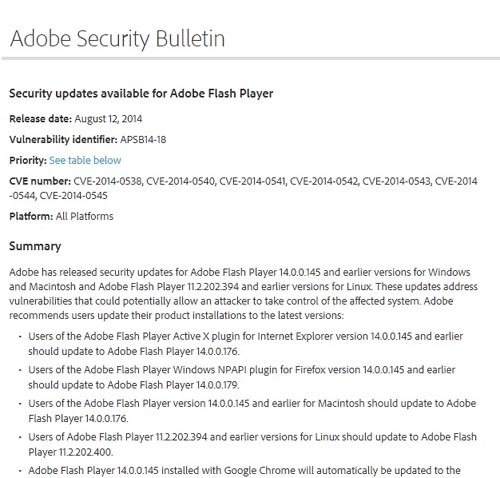Click the "Adobe Security Bulletin" page title

(117, 39)
